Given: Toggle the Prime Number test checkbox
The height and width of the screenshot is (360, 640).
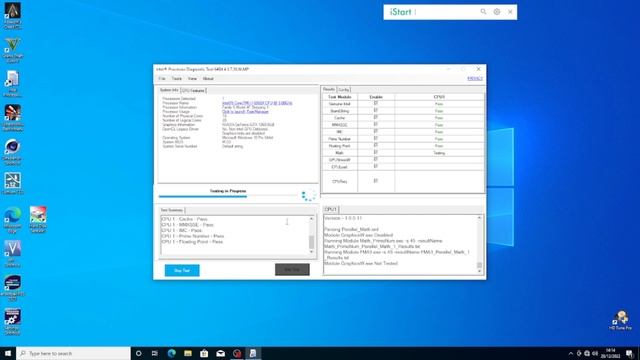Looking at the screenshot, I should (x=376, y=139).
